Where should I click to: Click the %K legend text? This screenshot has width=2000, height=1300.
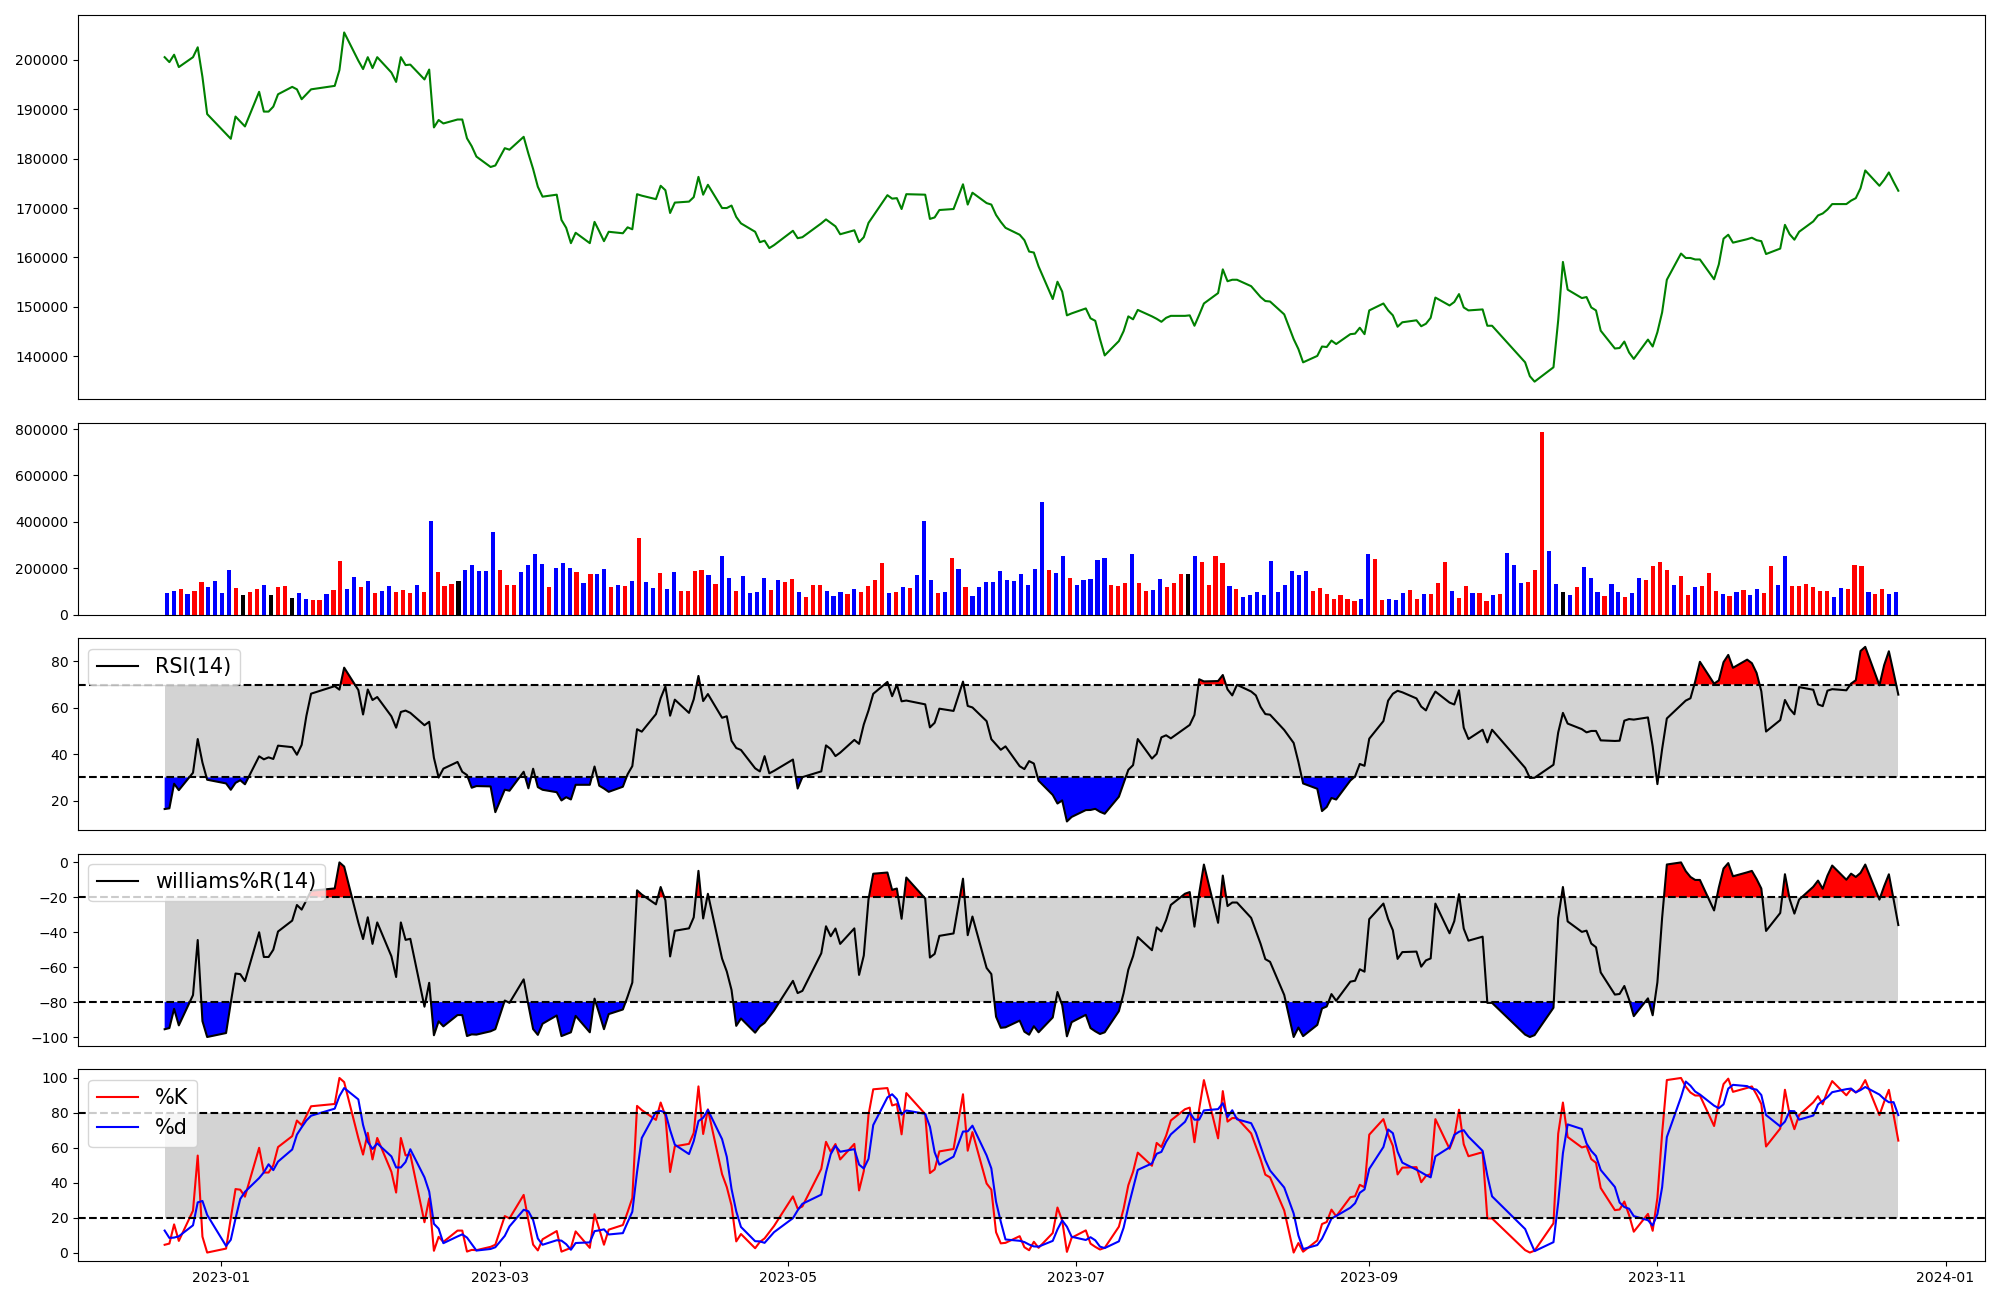[171, 1097]
